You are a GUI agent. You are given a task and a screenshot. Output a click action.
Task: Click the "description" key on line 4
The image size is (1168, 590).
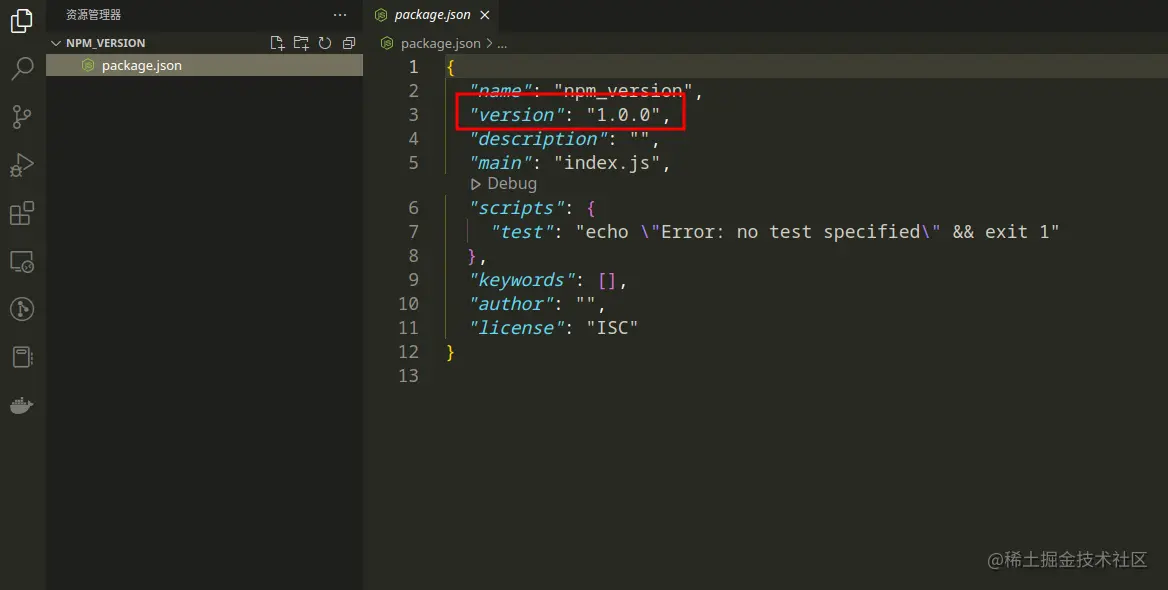click(x=539, y=139)
